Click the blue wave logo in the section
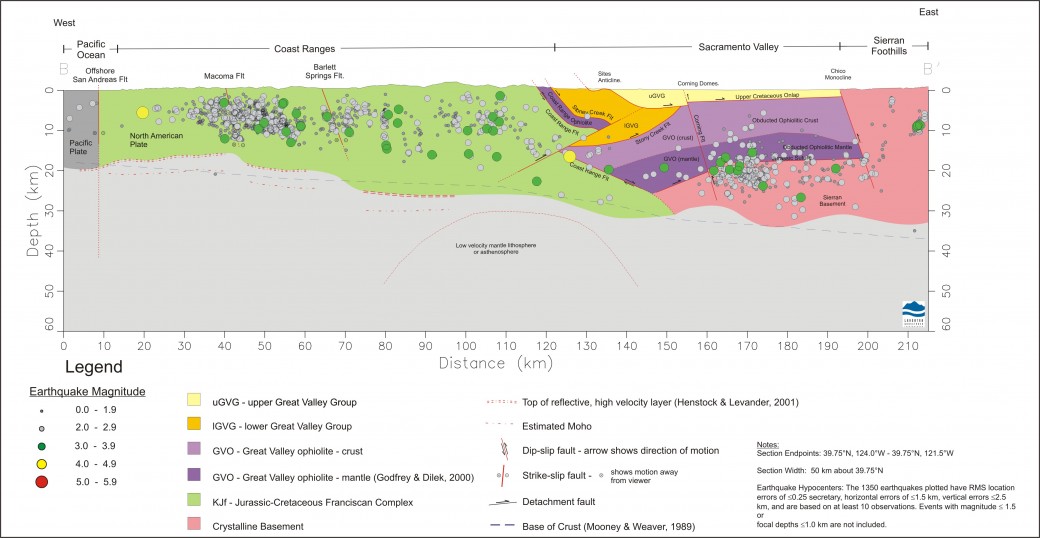 (913, 314)
